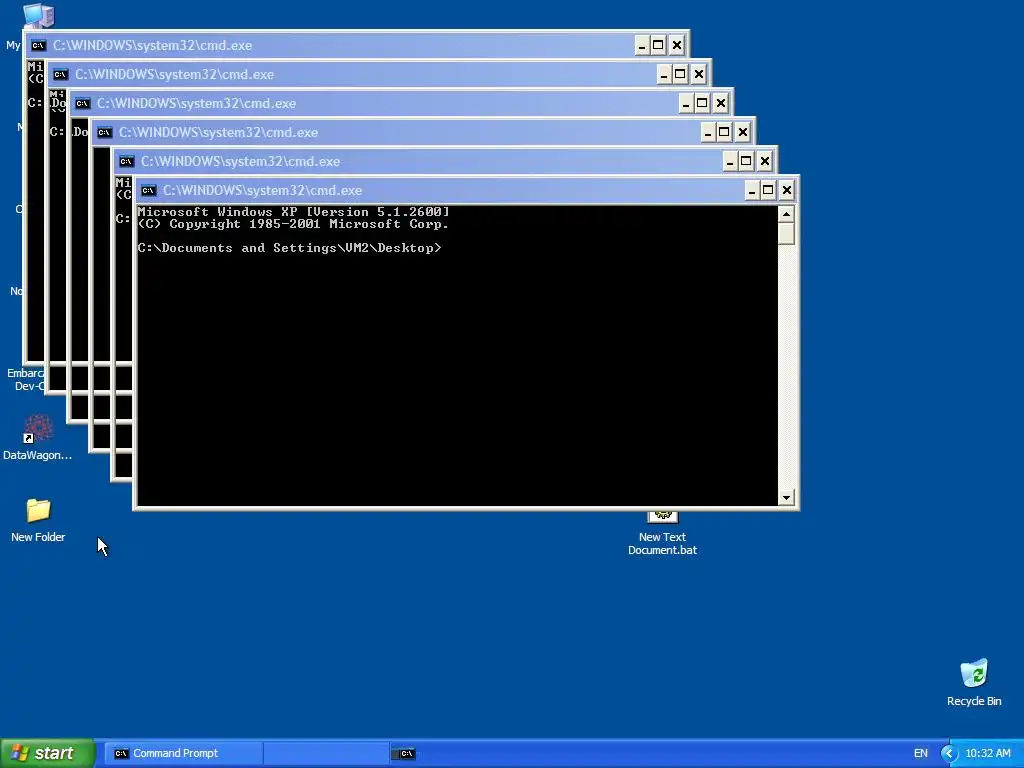1024x768 pixels.
Task: Close the cmd window just behind the front one
Action: 765,161
